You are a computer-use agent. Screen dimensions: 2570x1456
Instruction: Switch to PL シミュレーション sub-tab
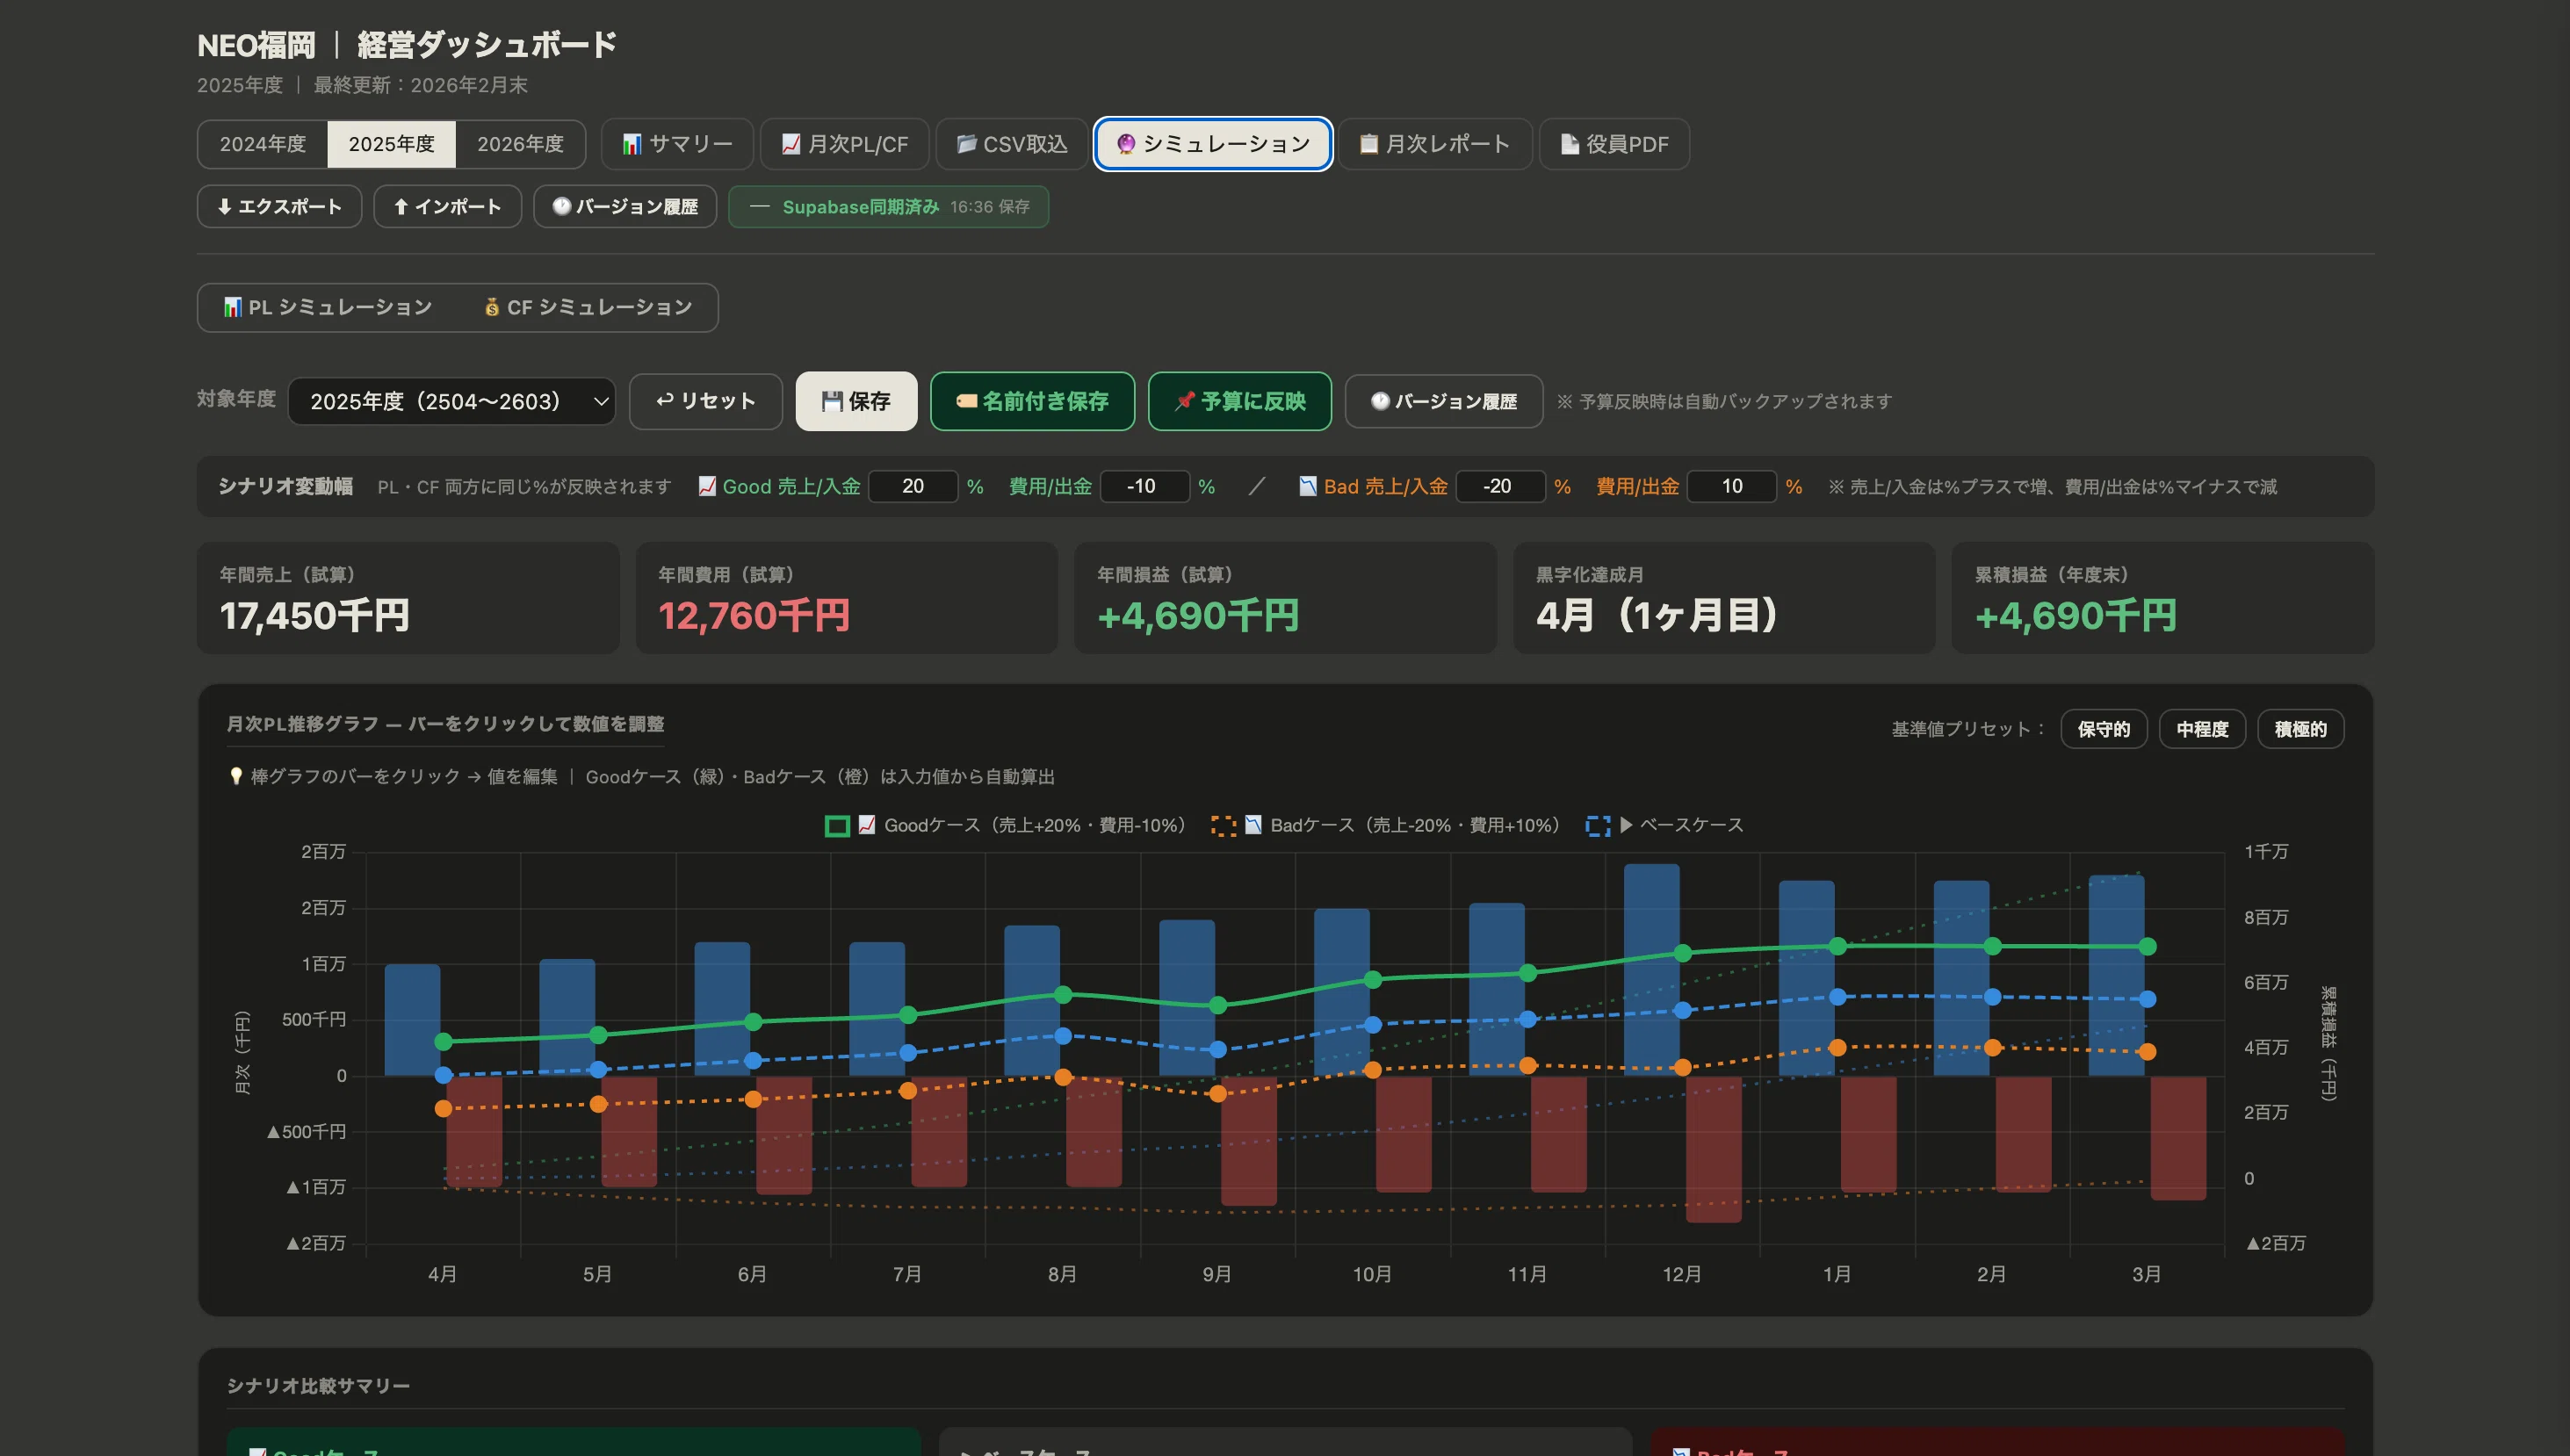click(x=327, y=307)
